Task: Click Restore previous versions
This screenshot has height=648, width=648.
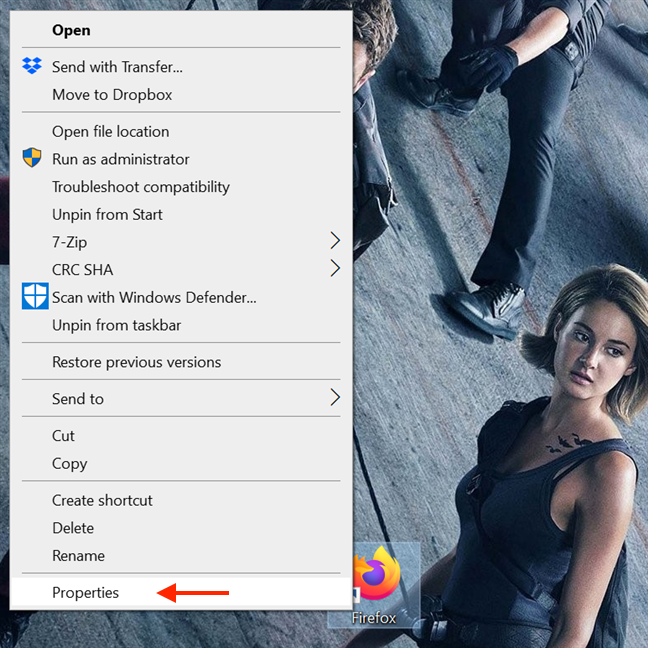Action: [x=181, y=362]
